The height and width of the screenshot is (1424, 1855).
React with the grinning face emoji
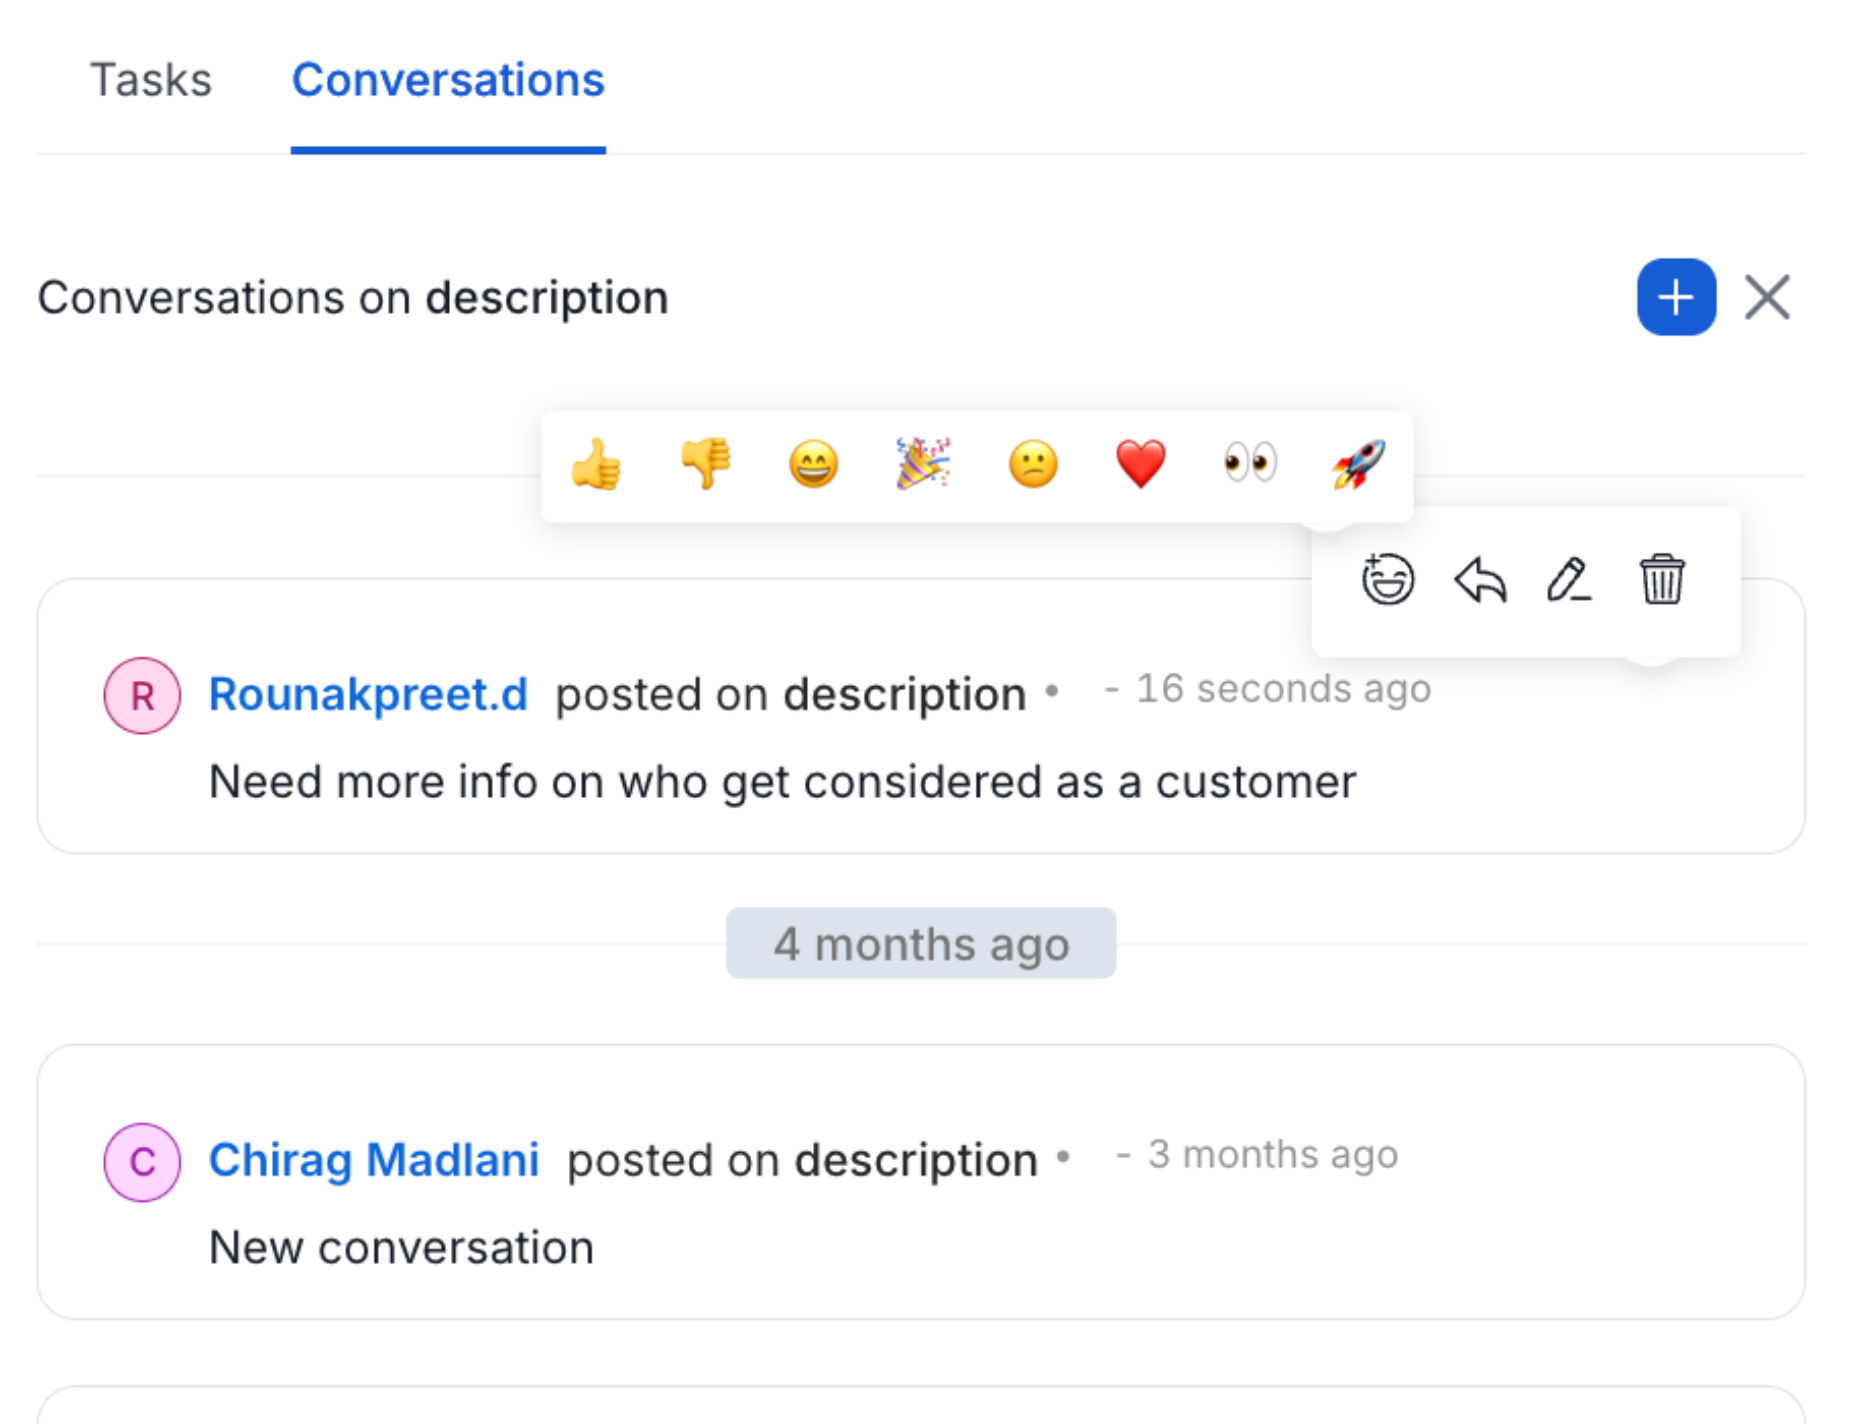[814, 463]
